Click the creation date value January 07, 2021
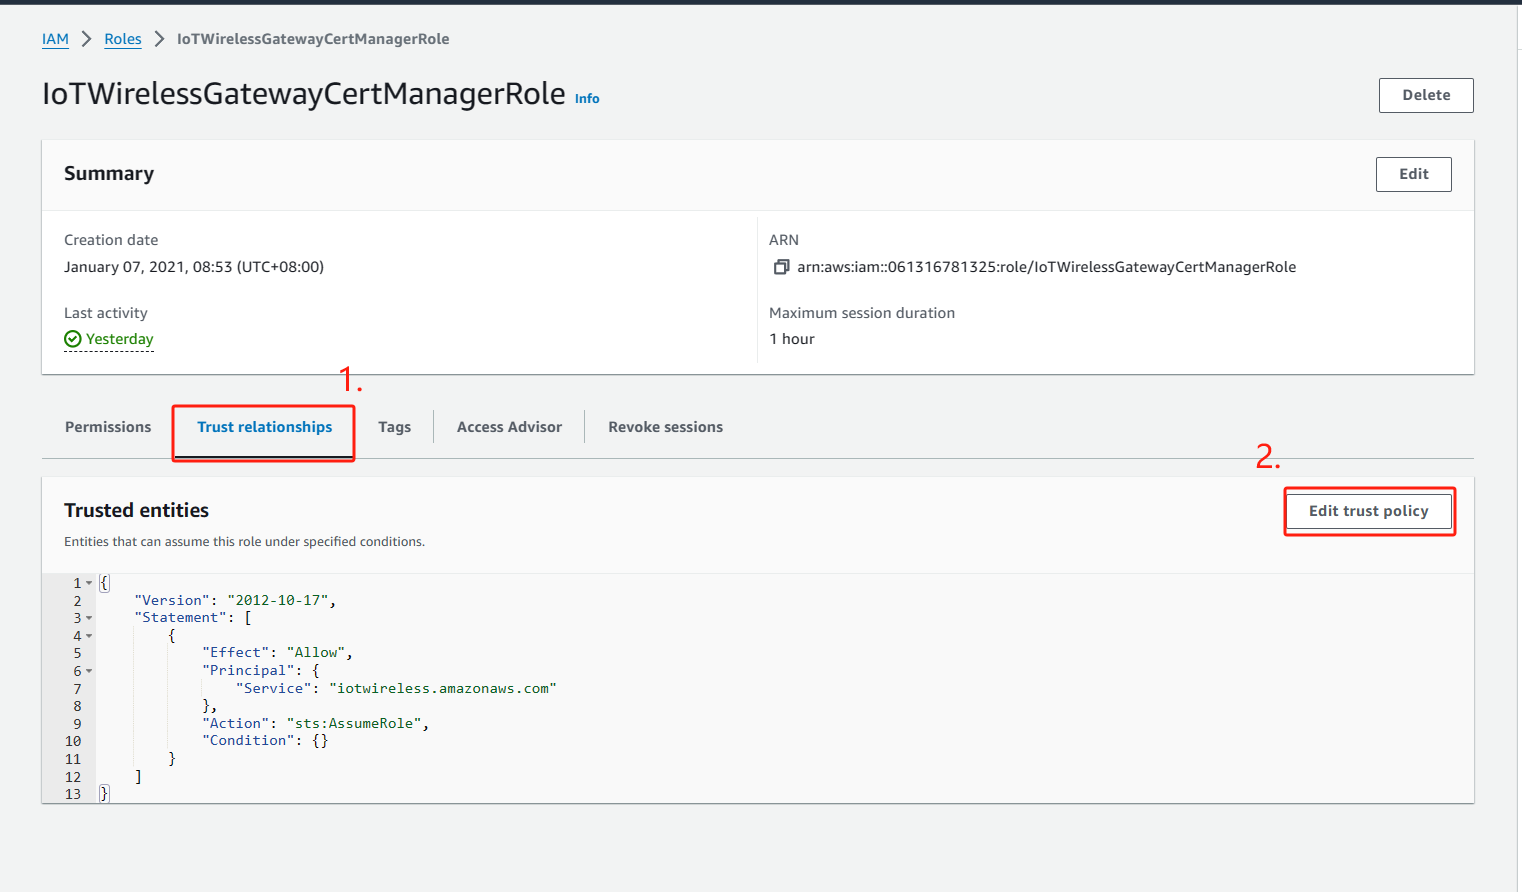 pyautogui.click(x=194, y=267)
